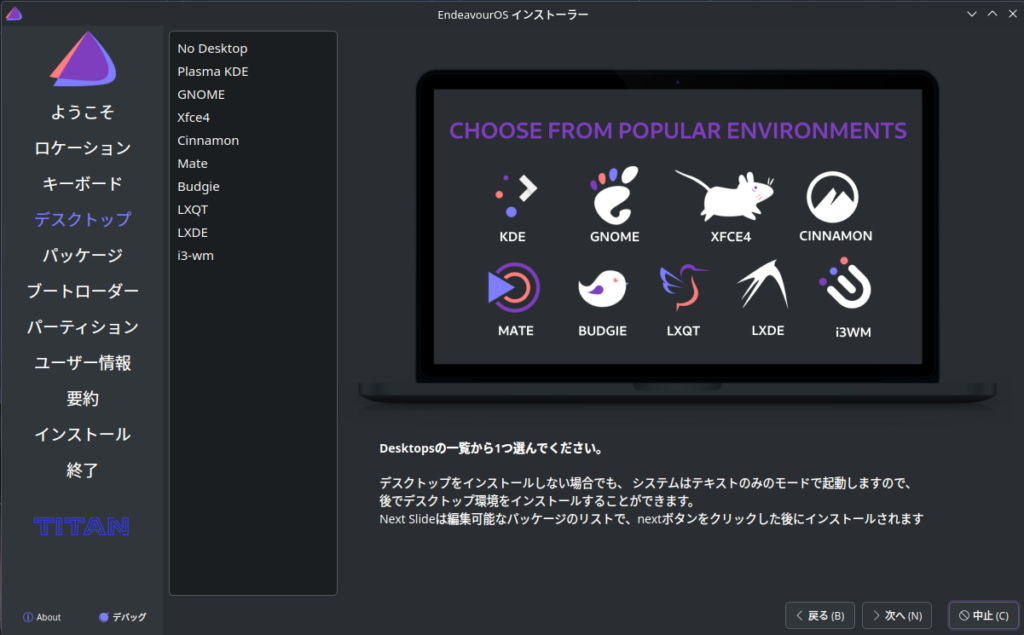
Task: Select Xfce4 in the desktop list
Action: click(193, 117)
